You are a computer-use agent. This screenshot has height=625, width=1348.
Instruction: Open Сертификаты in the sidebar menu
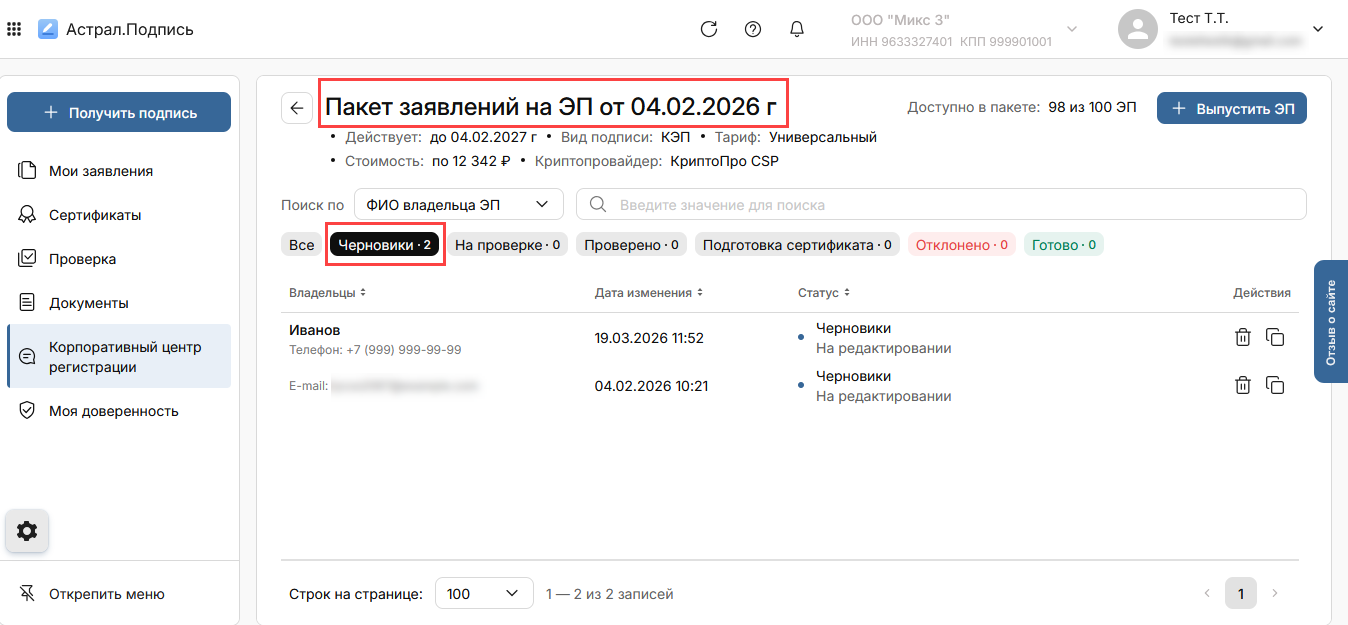coord(95,215)
